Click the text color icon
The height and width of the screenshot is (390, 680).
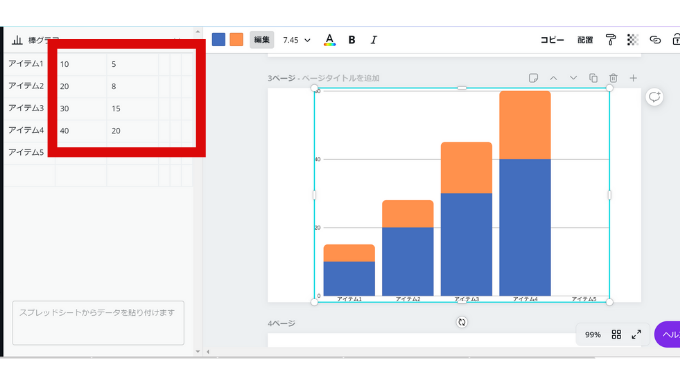330,40
